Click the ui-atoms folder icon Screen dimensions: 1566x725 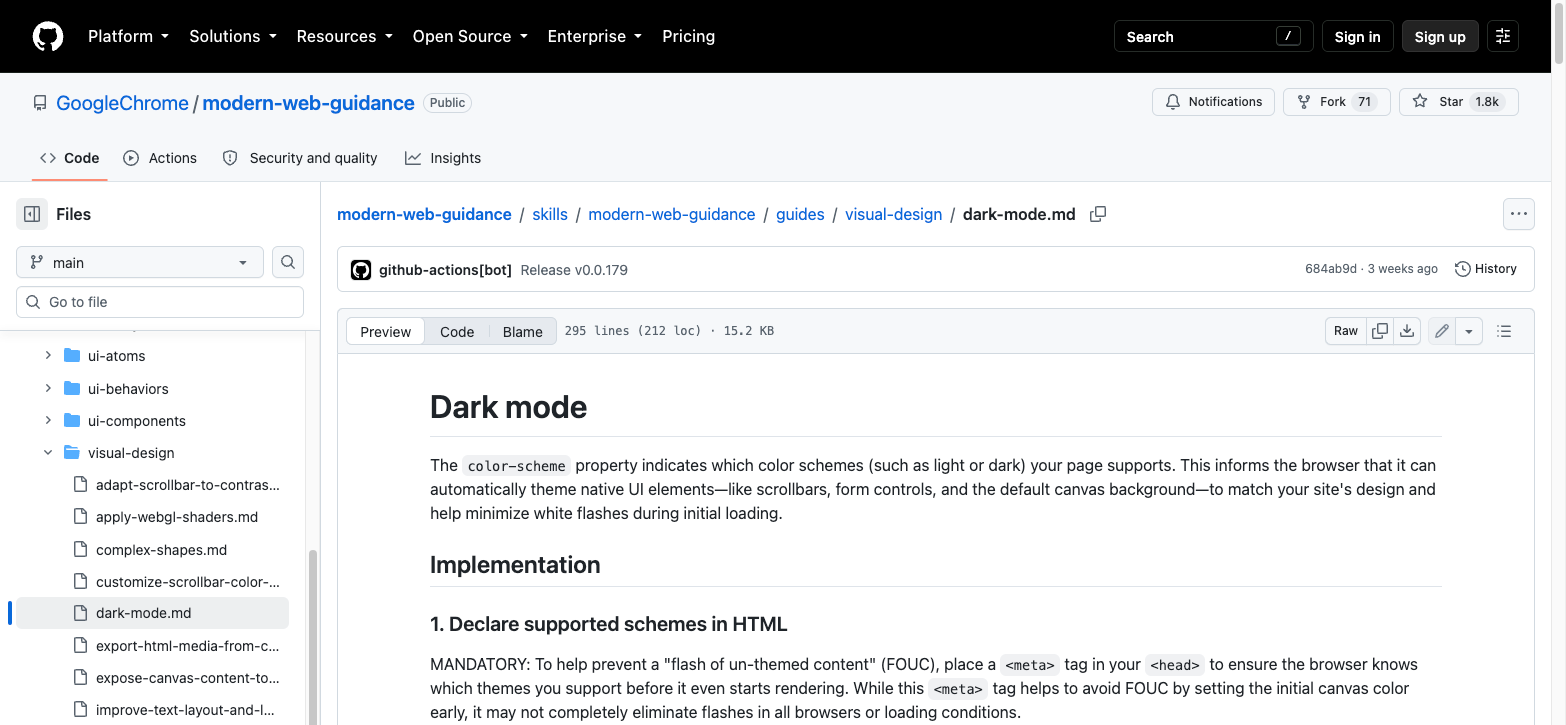72,355
